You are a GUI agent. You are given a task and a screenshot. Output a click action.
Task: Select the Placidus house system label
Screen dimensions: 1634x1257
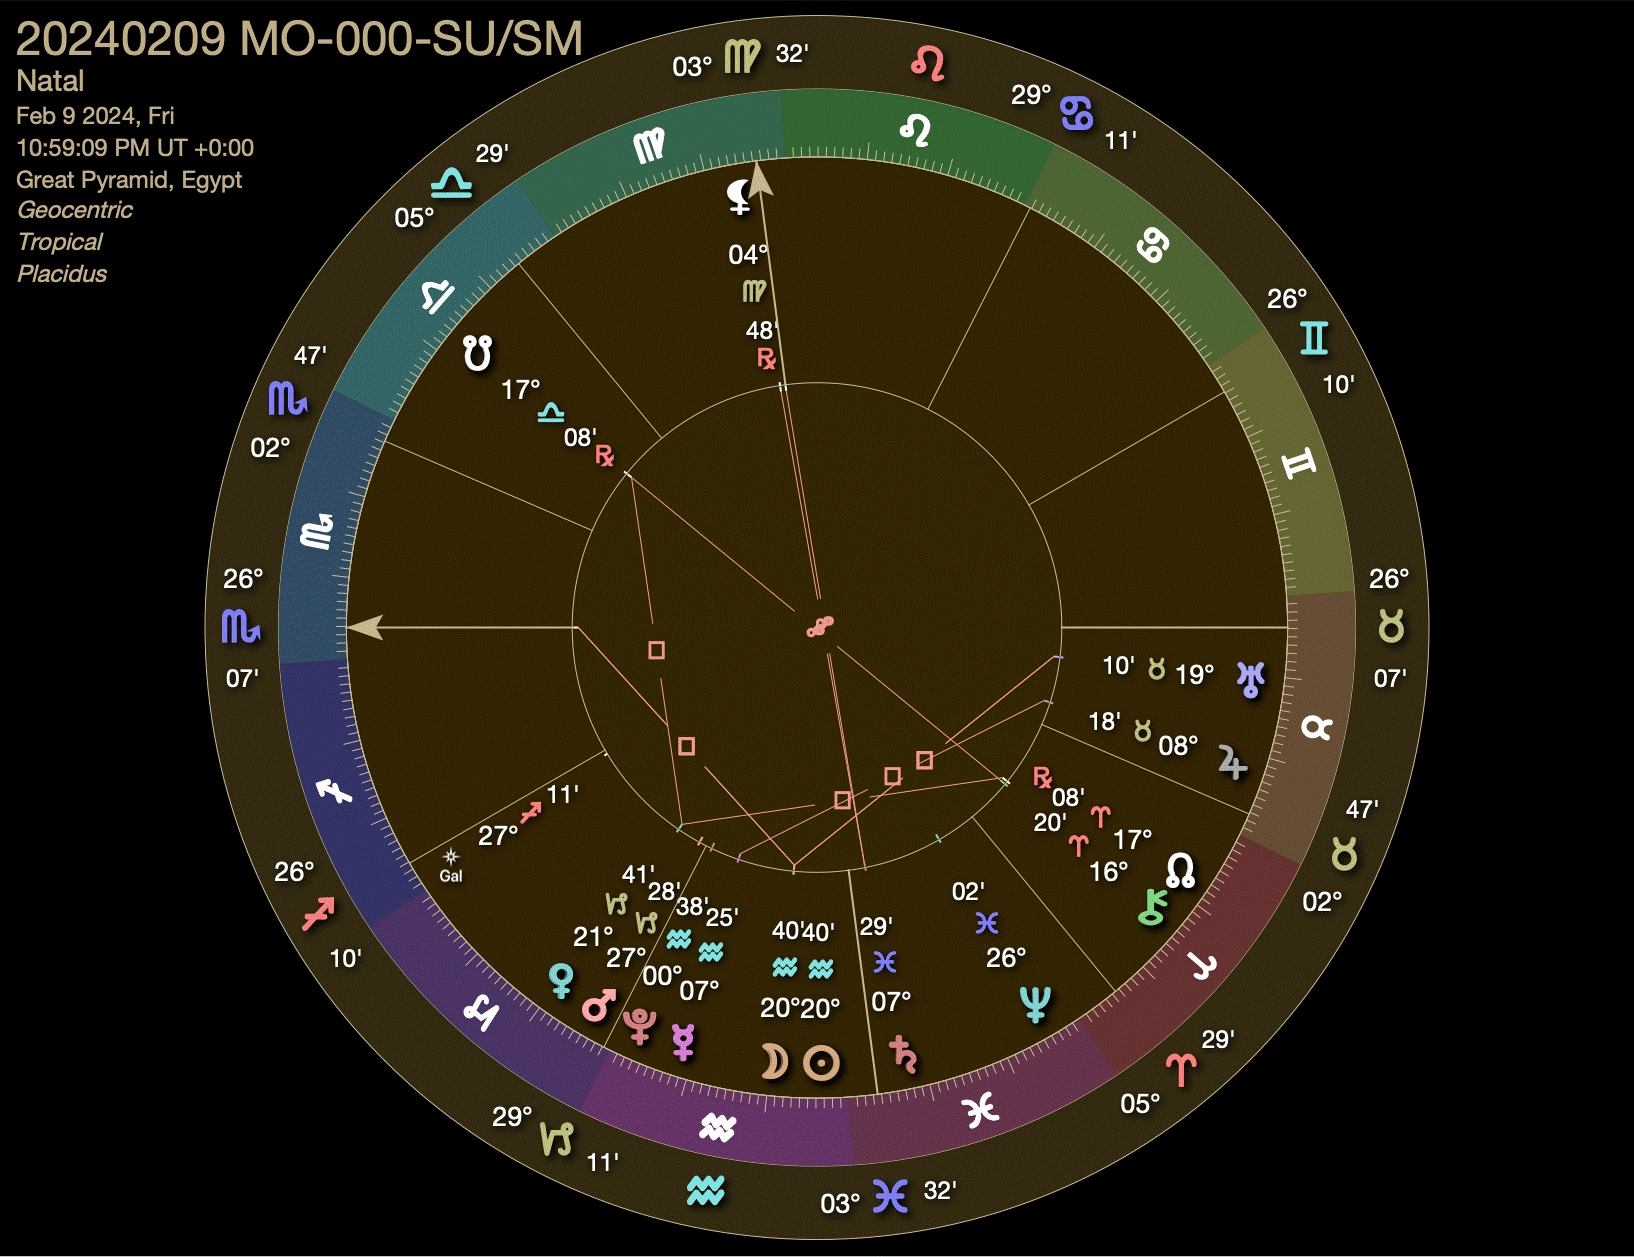point(62,274)
